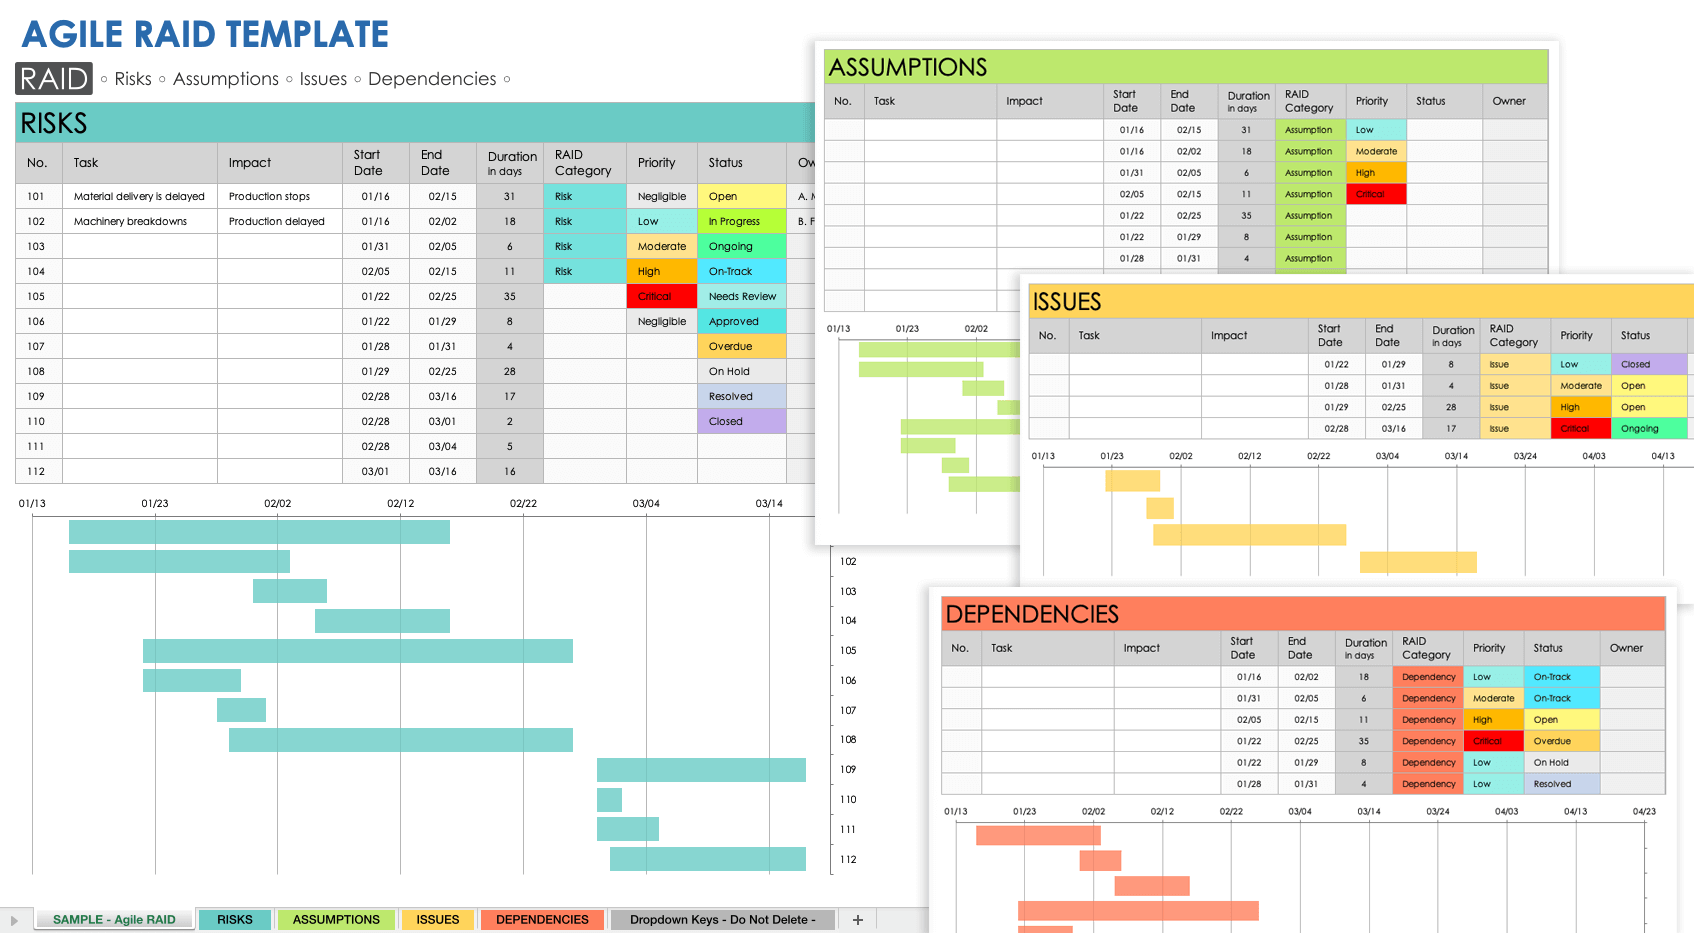1694x933 pixels.
Task: Select the Overdue status cell for risk 107
Action: [x=741, y=346]
